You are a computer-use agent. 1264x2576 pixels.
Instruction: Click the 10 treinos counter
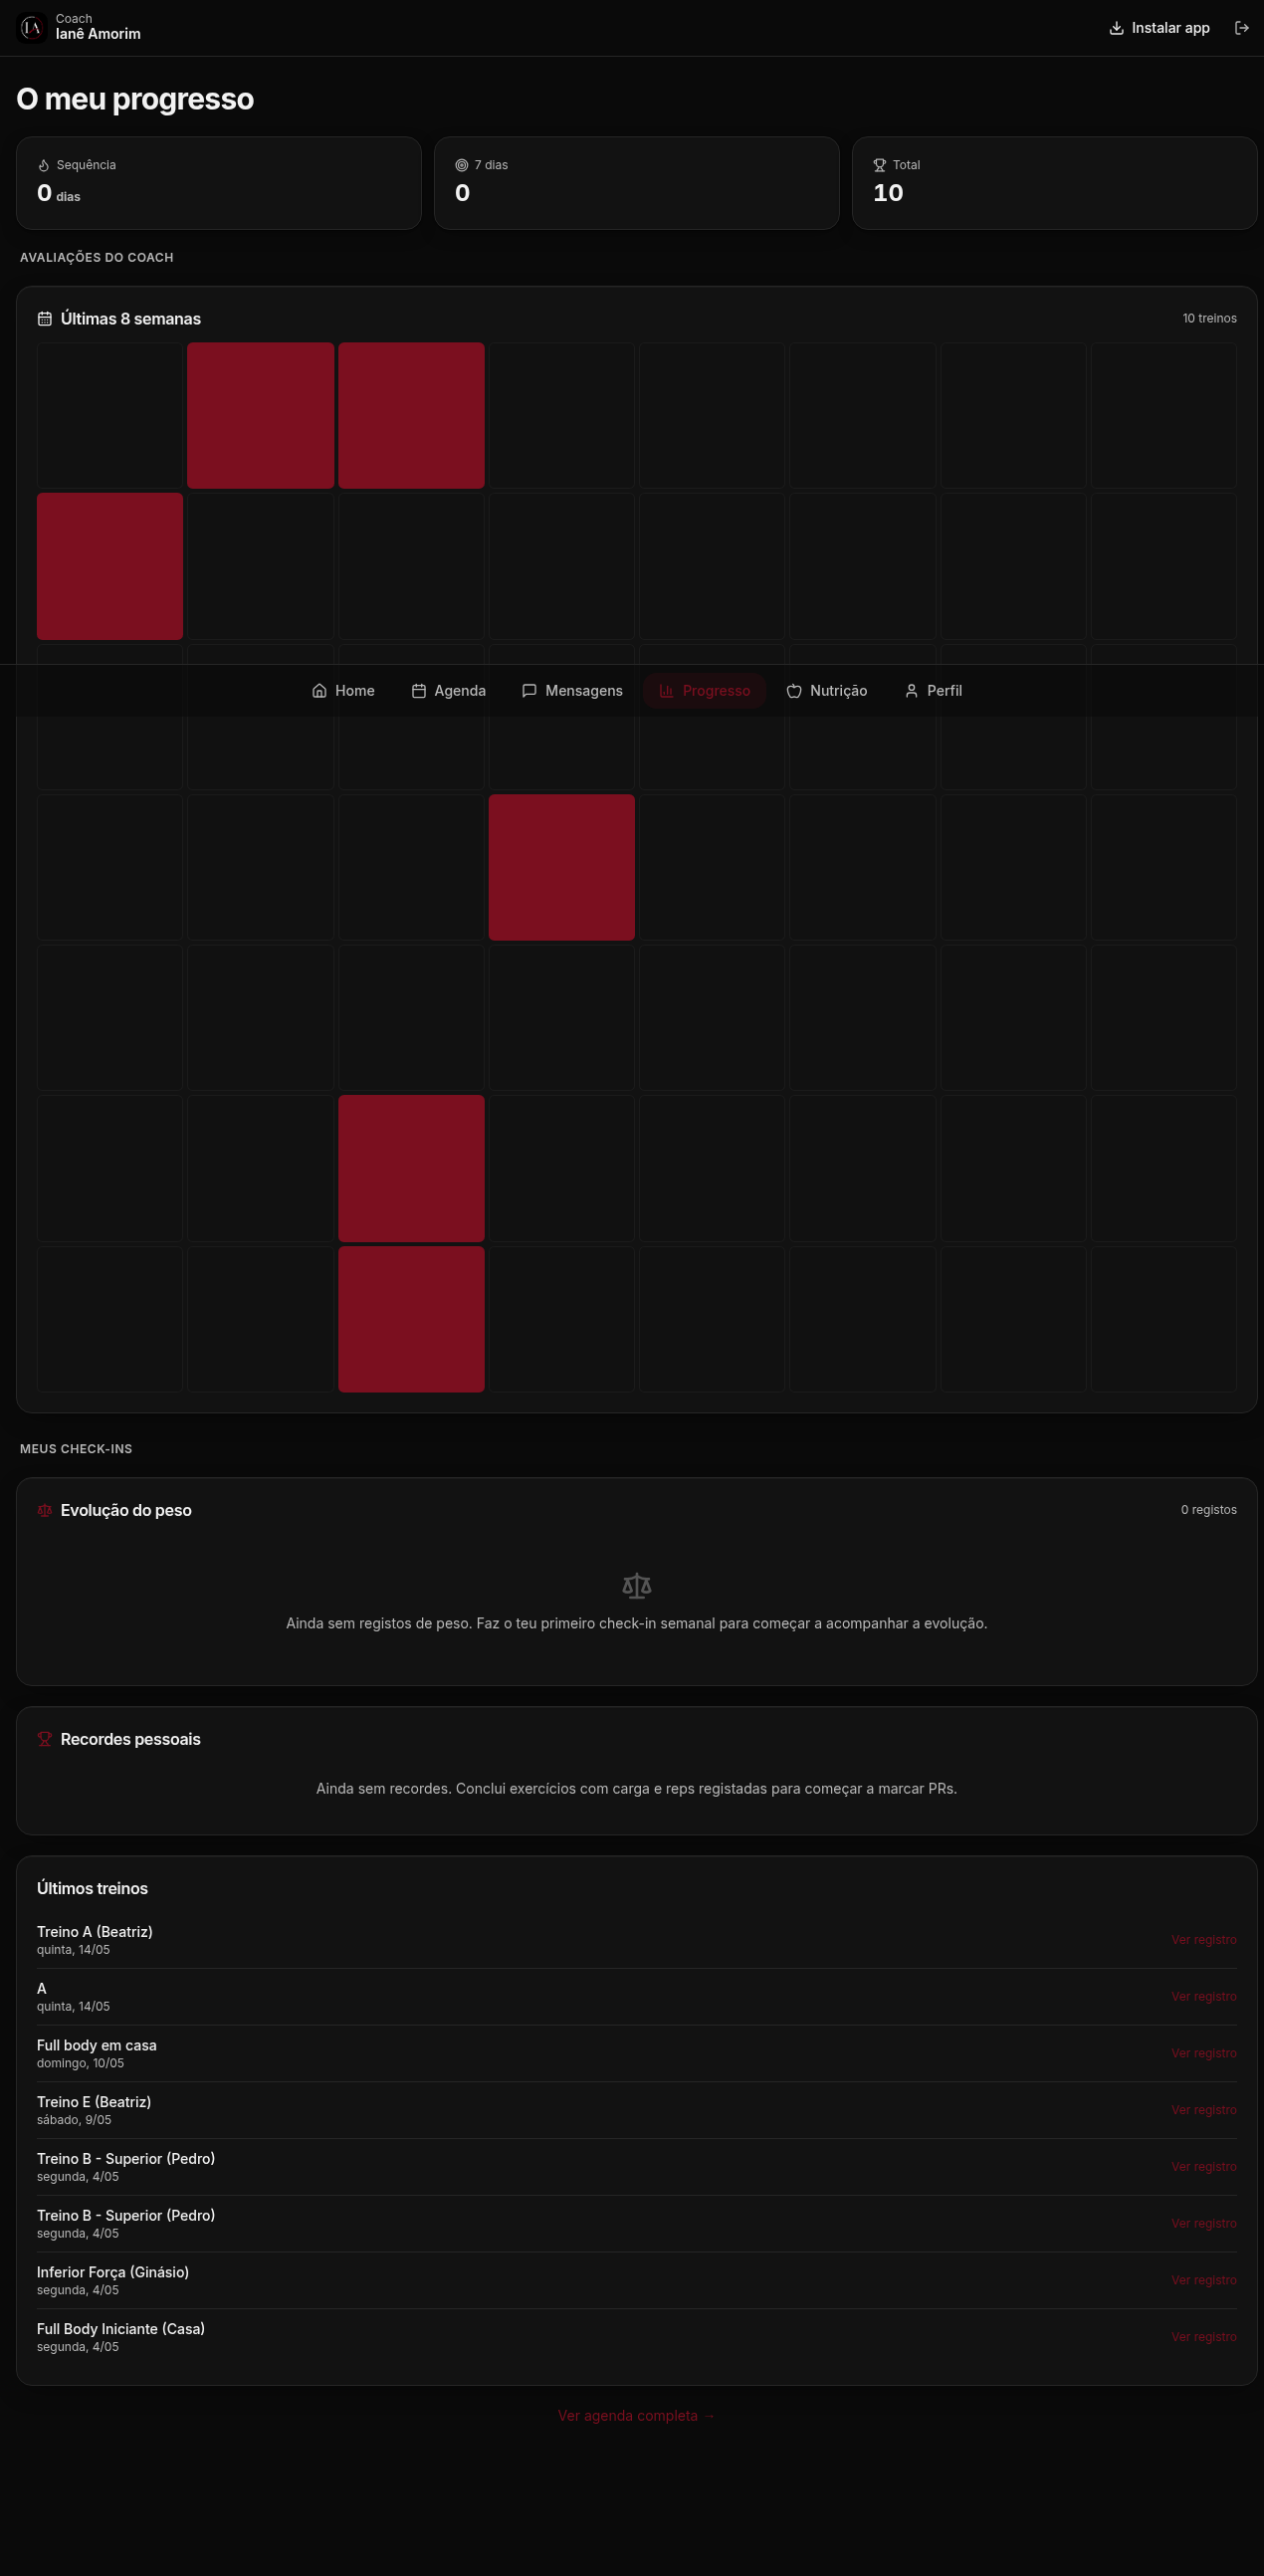point(1209,318)
